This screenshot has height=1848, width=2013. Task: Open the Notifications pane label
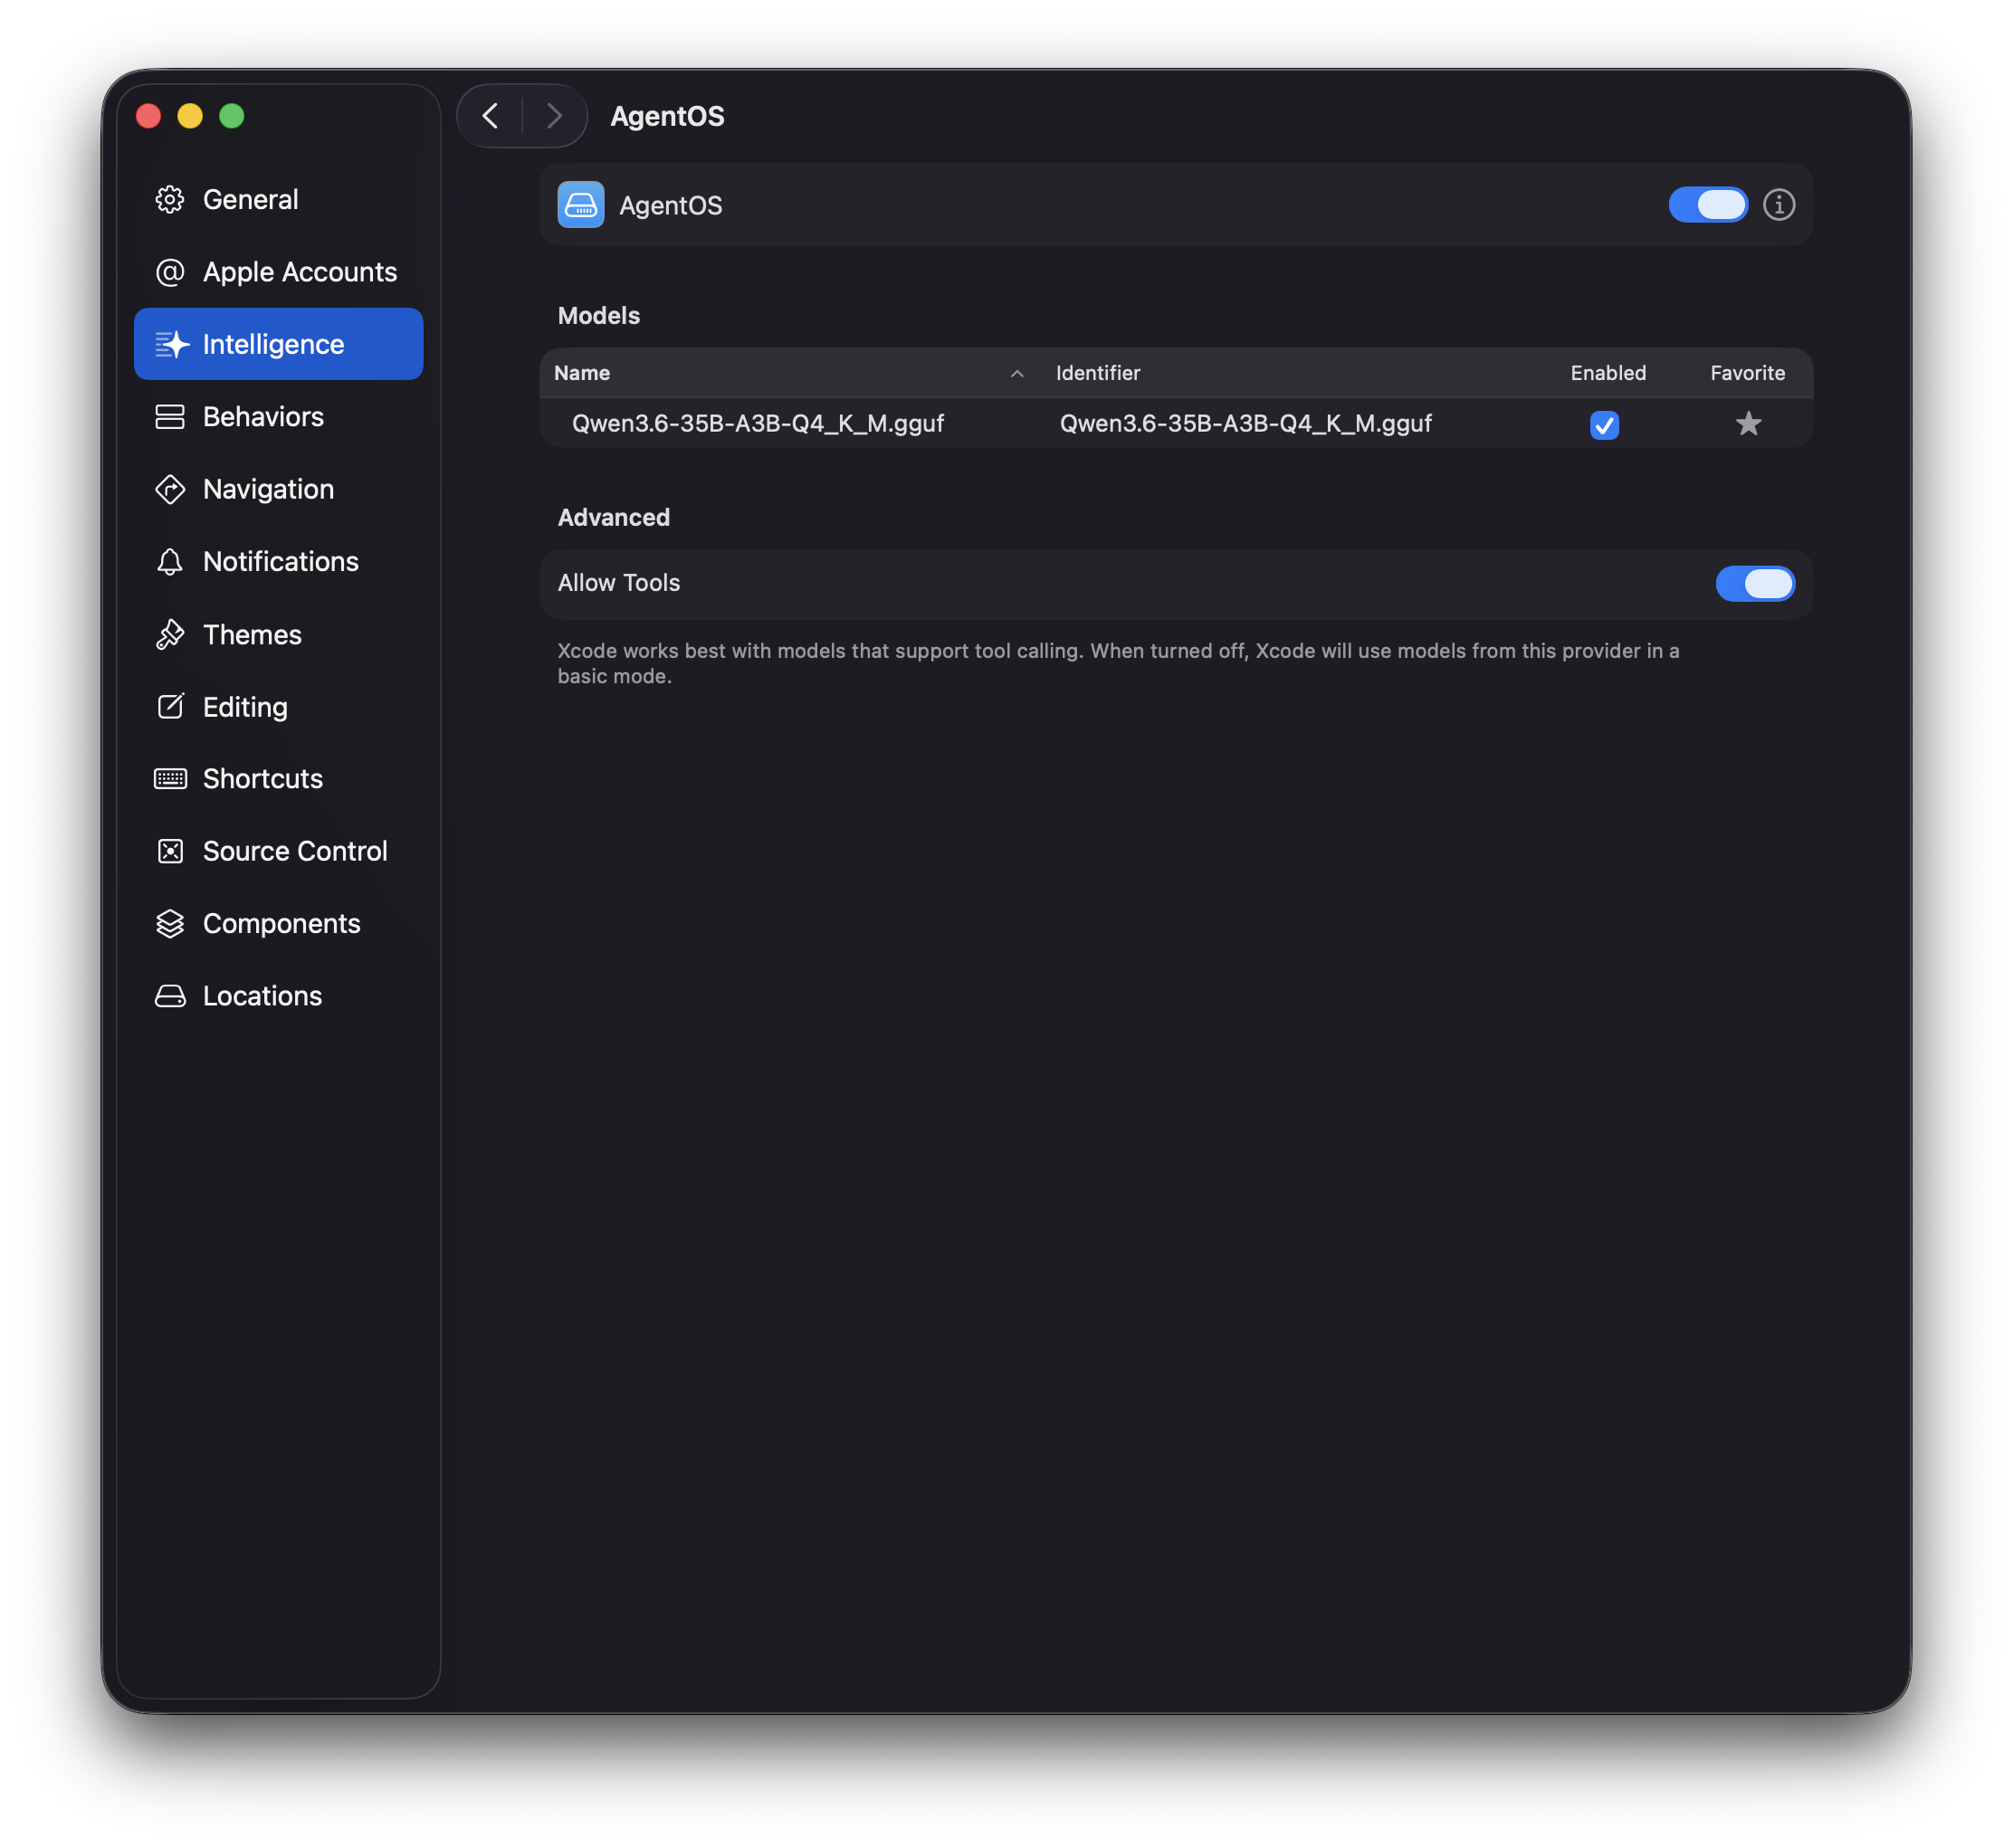click(x=280, y=561)
